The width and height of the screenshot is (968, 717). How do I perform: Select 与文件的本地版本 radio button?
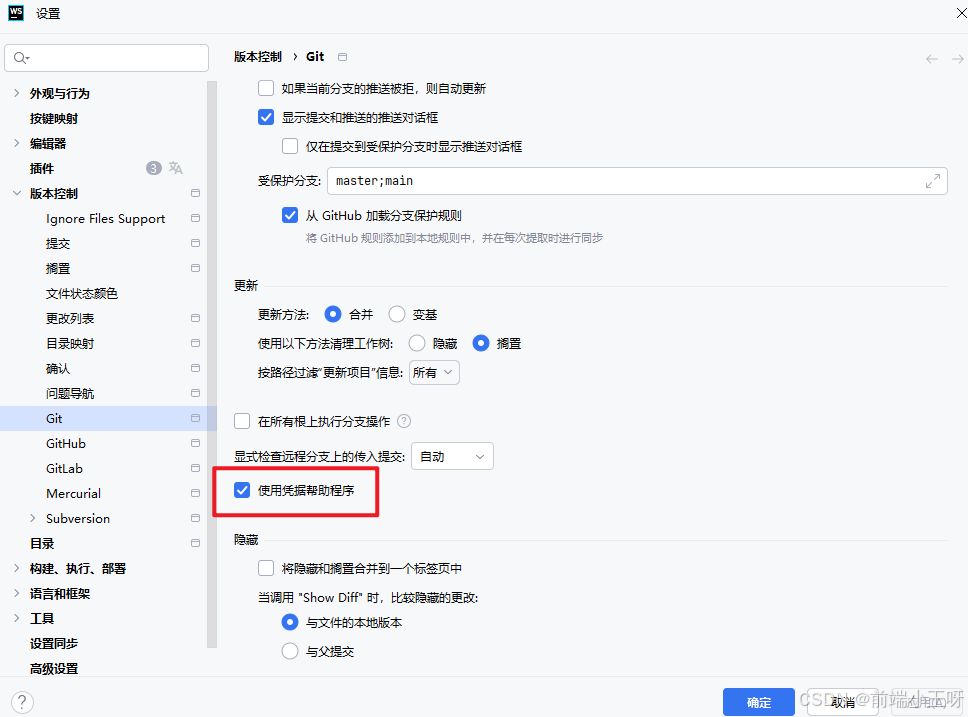(x=290, y=623)
